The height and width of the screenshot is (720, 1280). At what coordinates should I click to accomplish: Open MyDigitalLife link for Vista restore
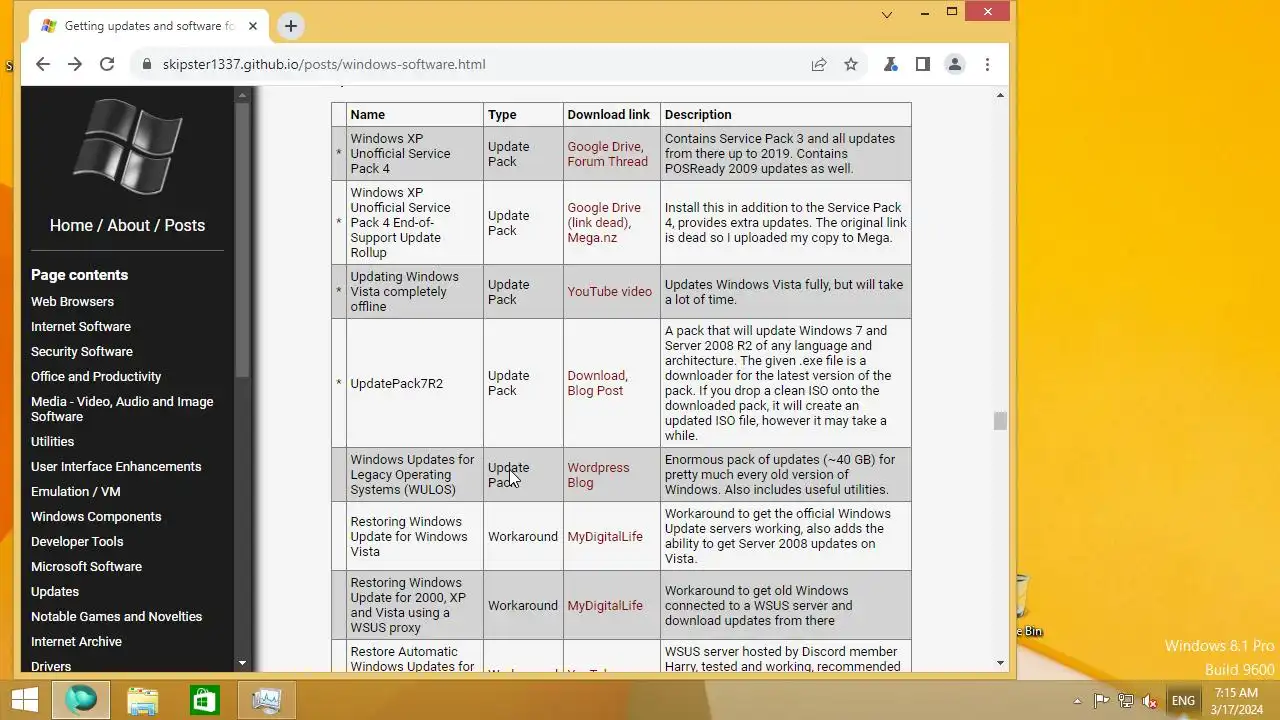(x=605, y=537)
